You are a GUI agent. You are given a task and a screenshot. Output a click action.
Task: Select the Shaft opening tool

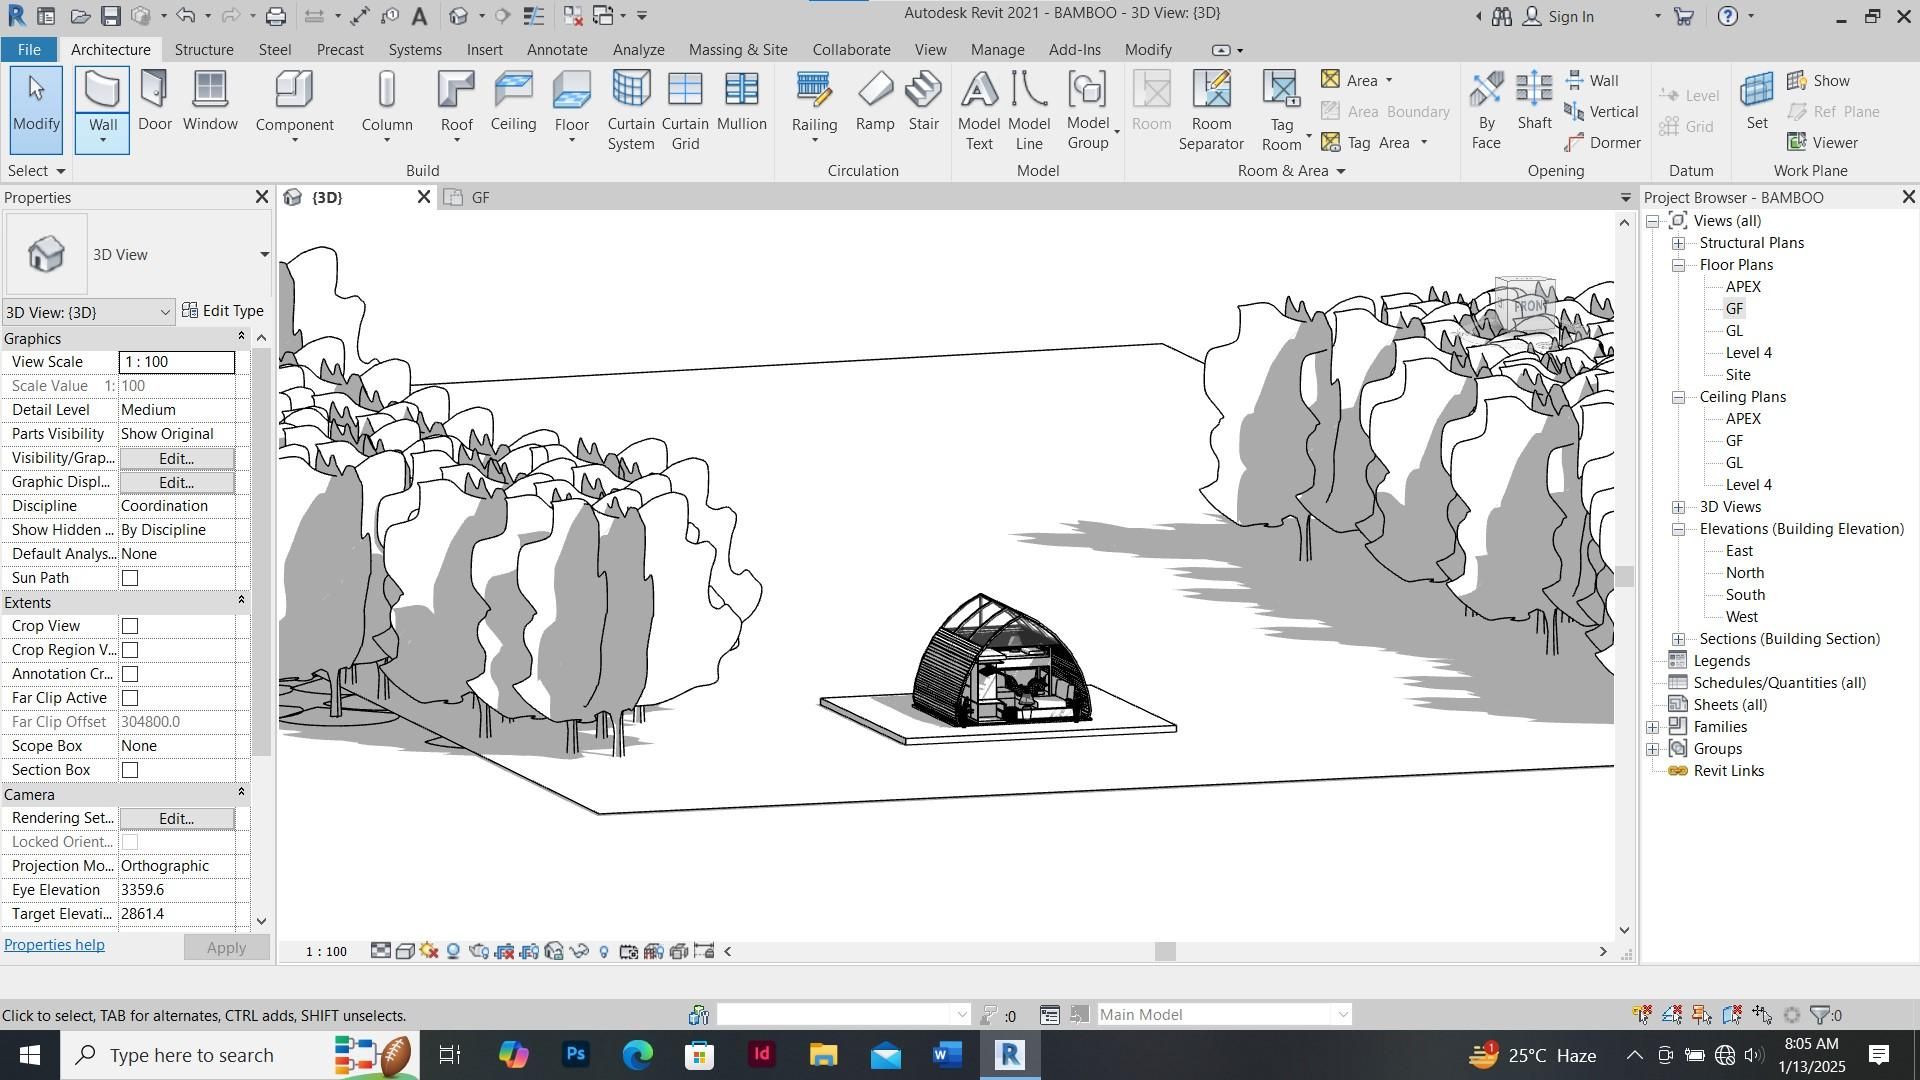[1534, 102]
